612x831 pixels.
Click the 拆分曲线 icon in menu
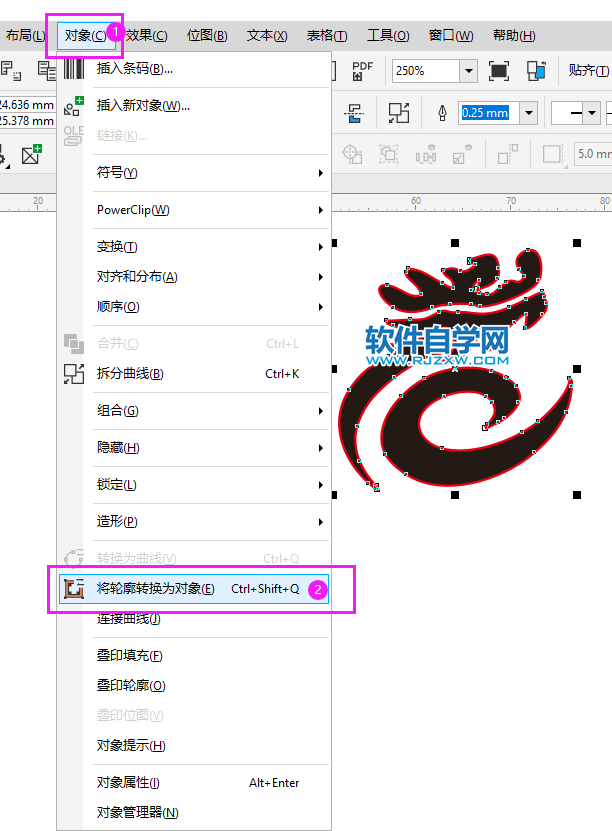[74, 374]
